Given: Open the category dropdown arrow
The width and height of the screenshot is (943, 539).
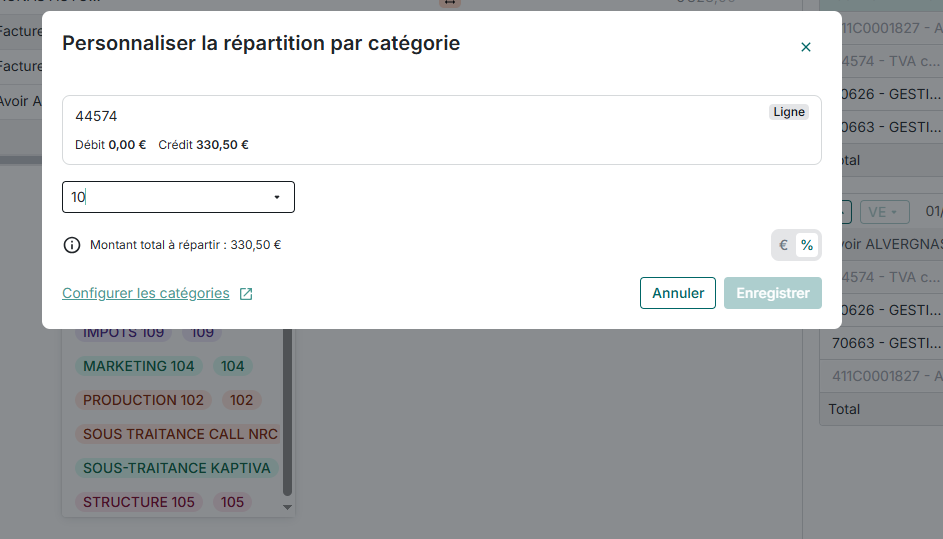Looking at the screenshot, I should point(277,197).
